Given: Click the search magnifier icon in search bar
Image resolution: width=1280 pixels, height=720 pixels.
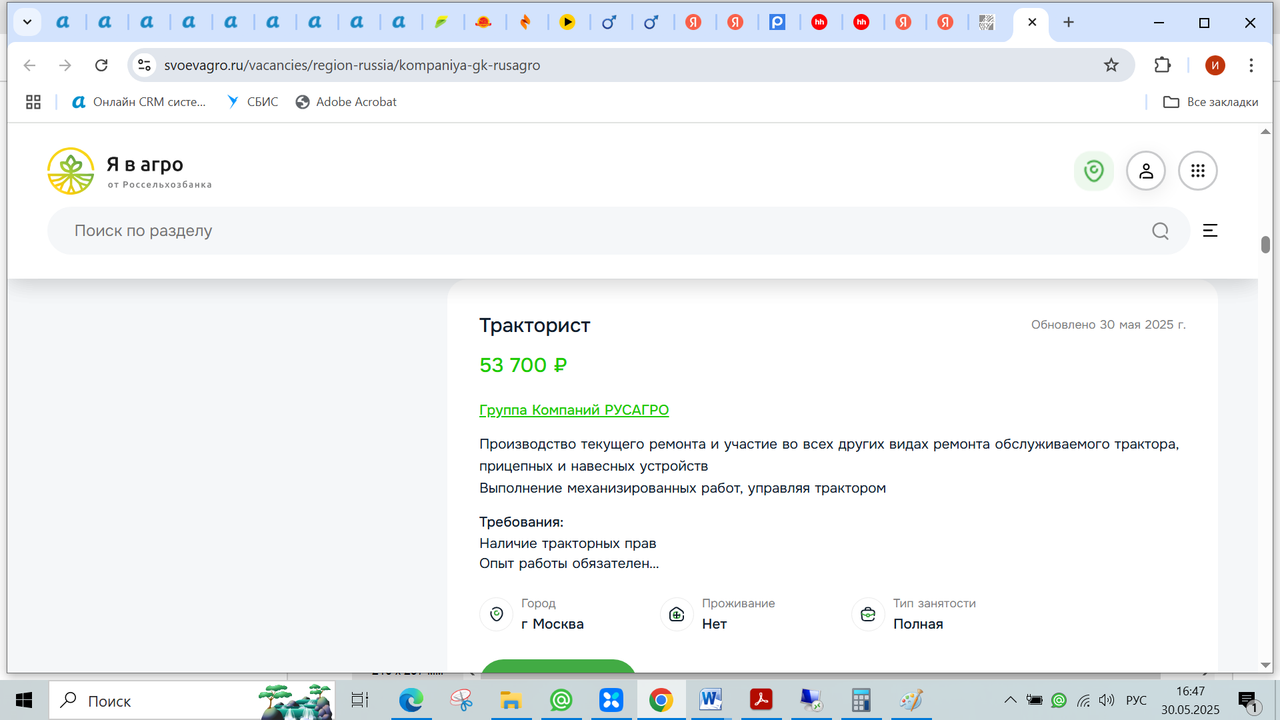Looking at the screenshot, I should tap(1160, 231).
